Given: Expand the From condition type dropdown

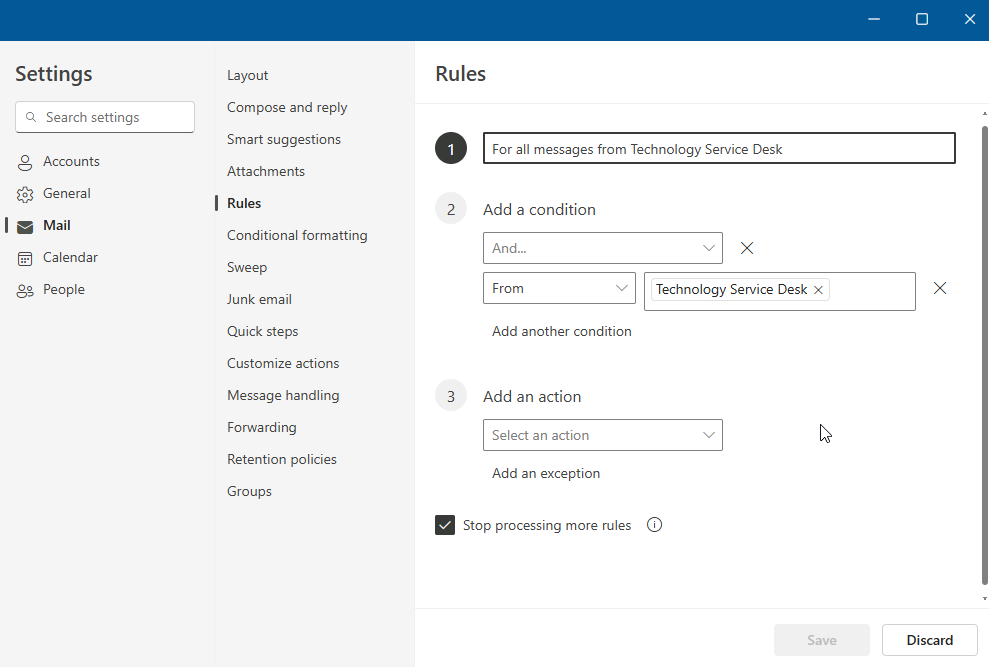Looking at the screenshot, I should pos(558,288).
